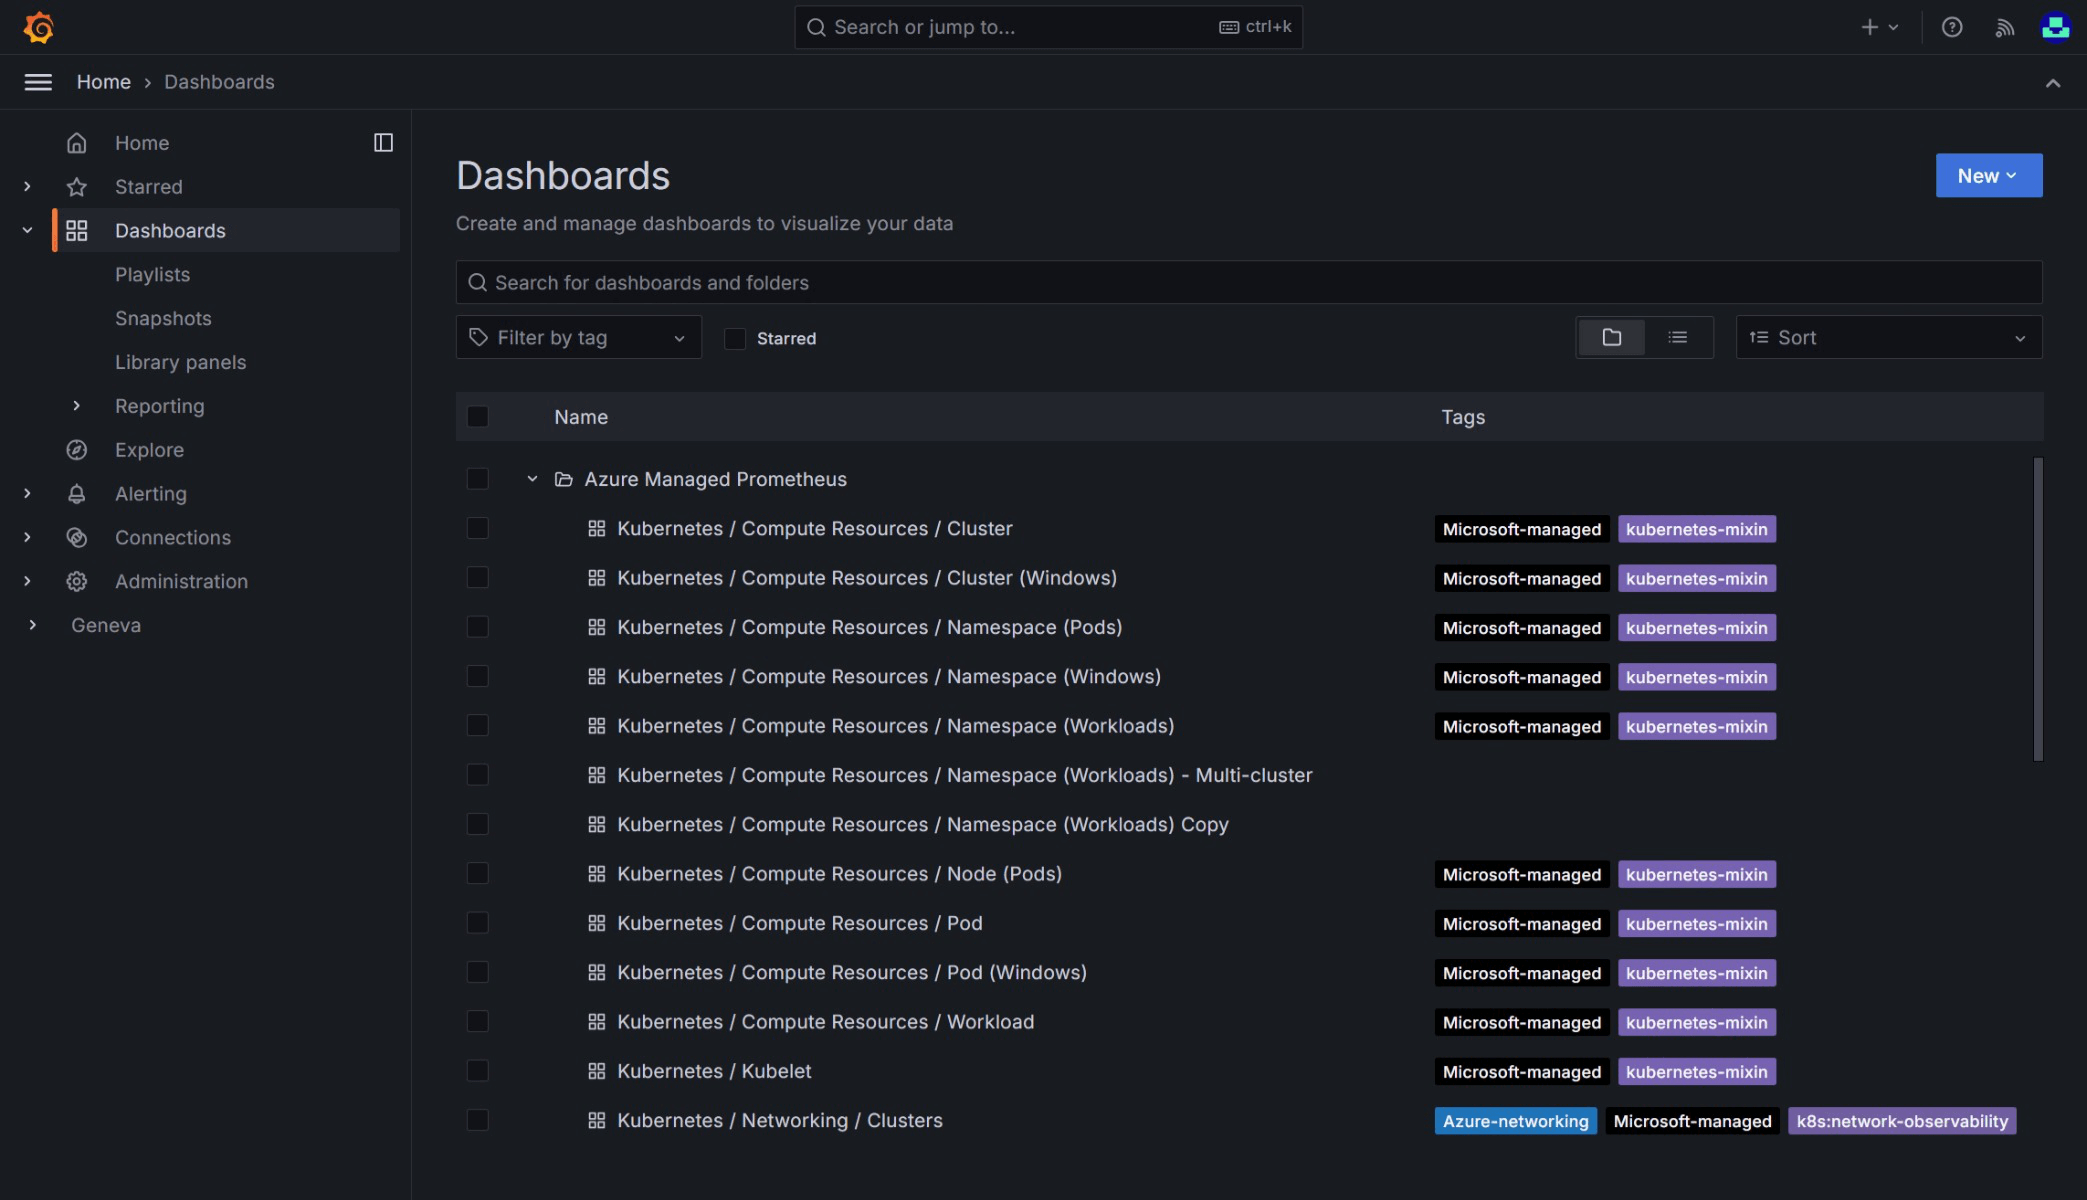The image size is (2087, 1200).
Task: Undock the sidebar menu panel icon
Action: [x=383, y=143]
